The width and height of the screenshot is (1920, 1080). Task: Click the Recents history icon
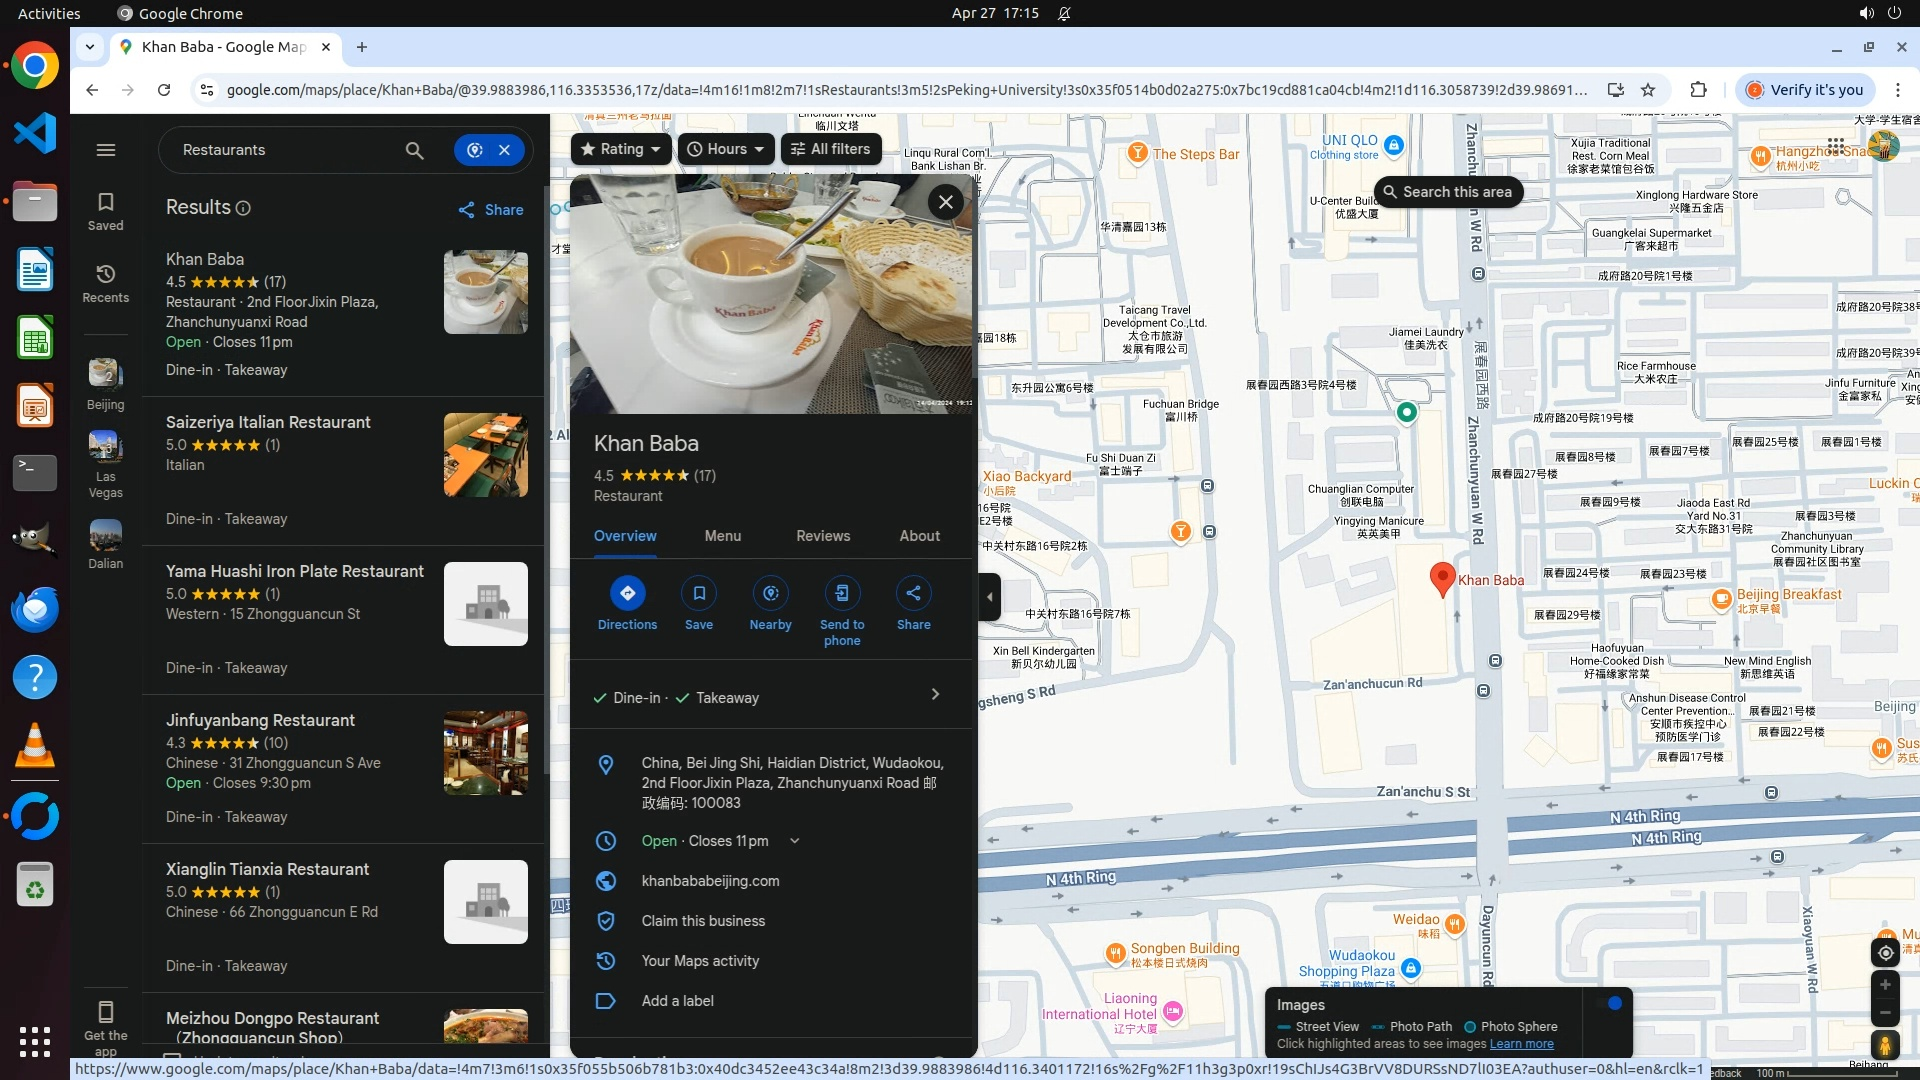point(106,274)
